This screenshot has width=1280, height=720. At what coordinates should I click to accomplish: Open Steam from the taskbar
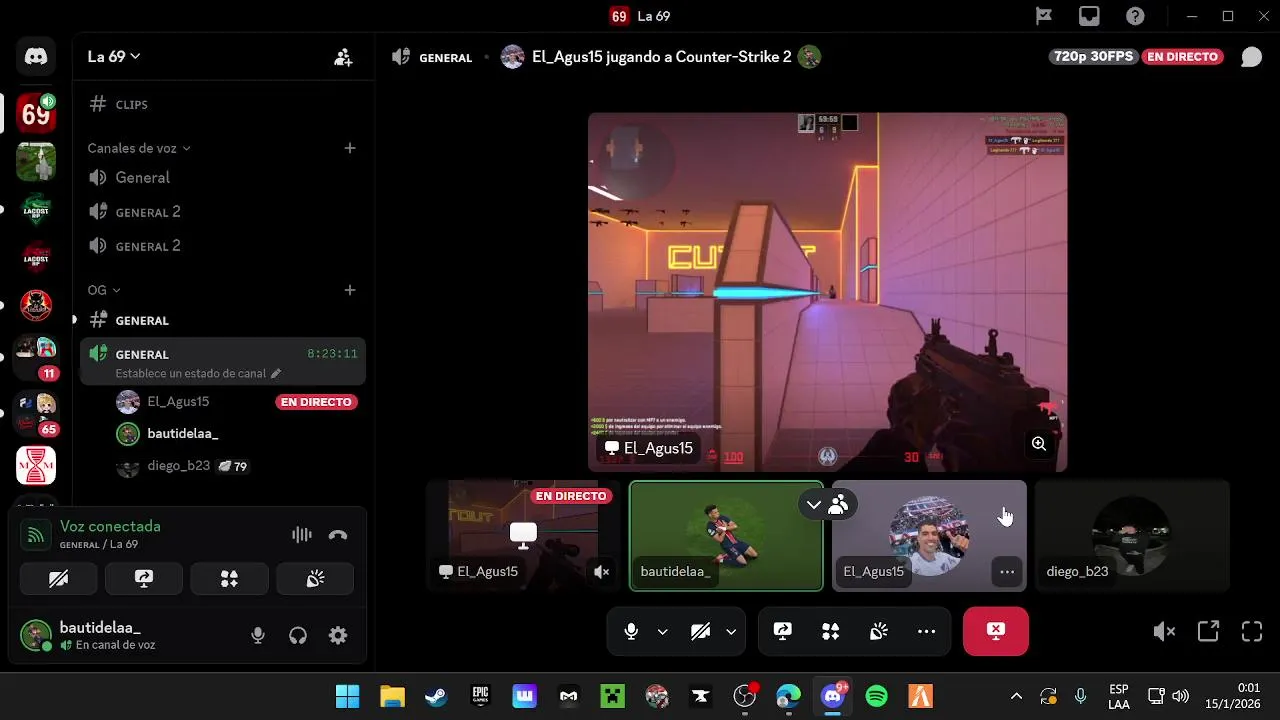click(436, 696)
